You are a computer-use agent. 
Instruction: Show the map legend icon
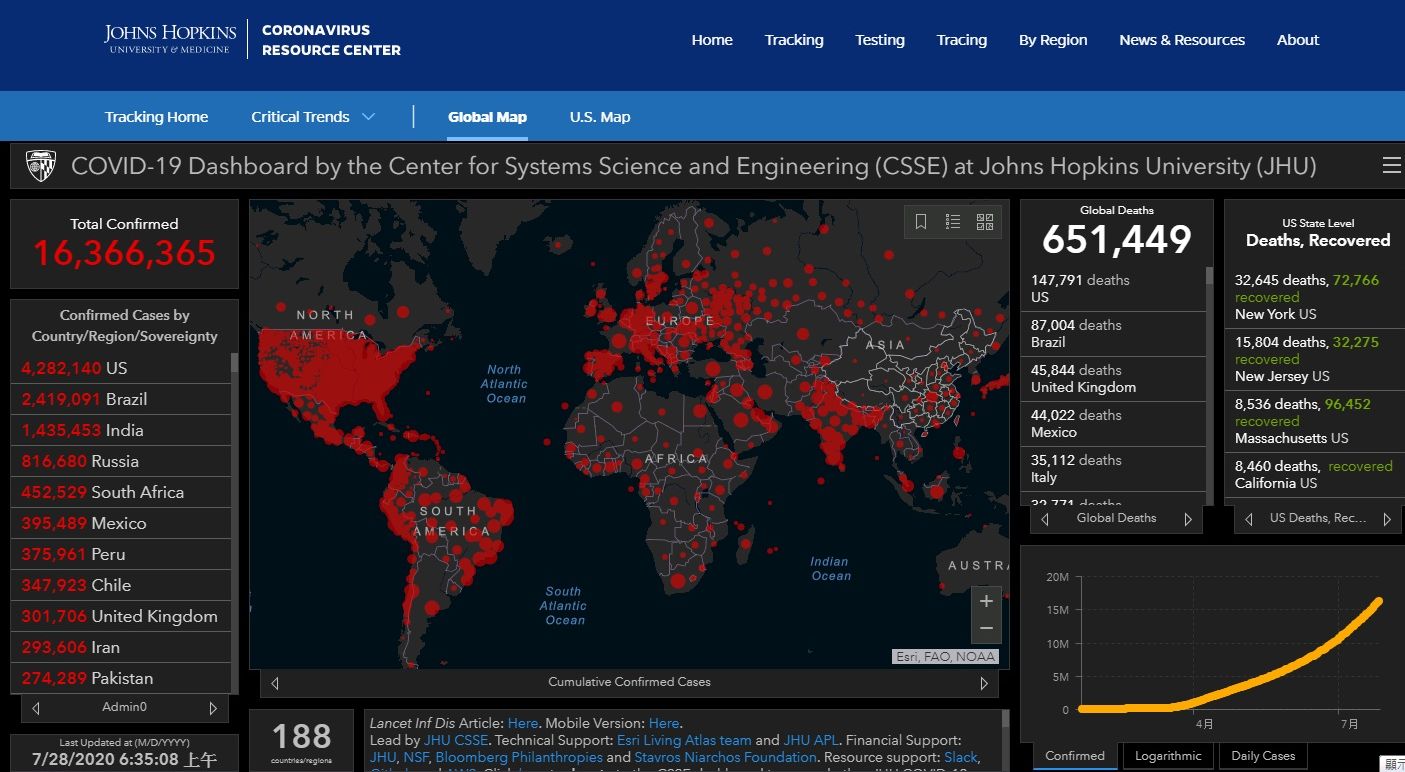(953, 222)
